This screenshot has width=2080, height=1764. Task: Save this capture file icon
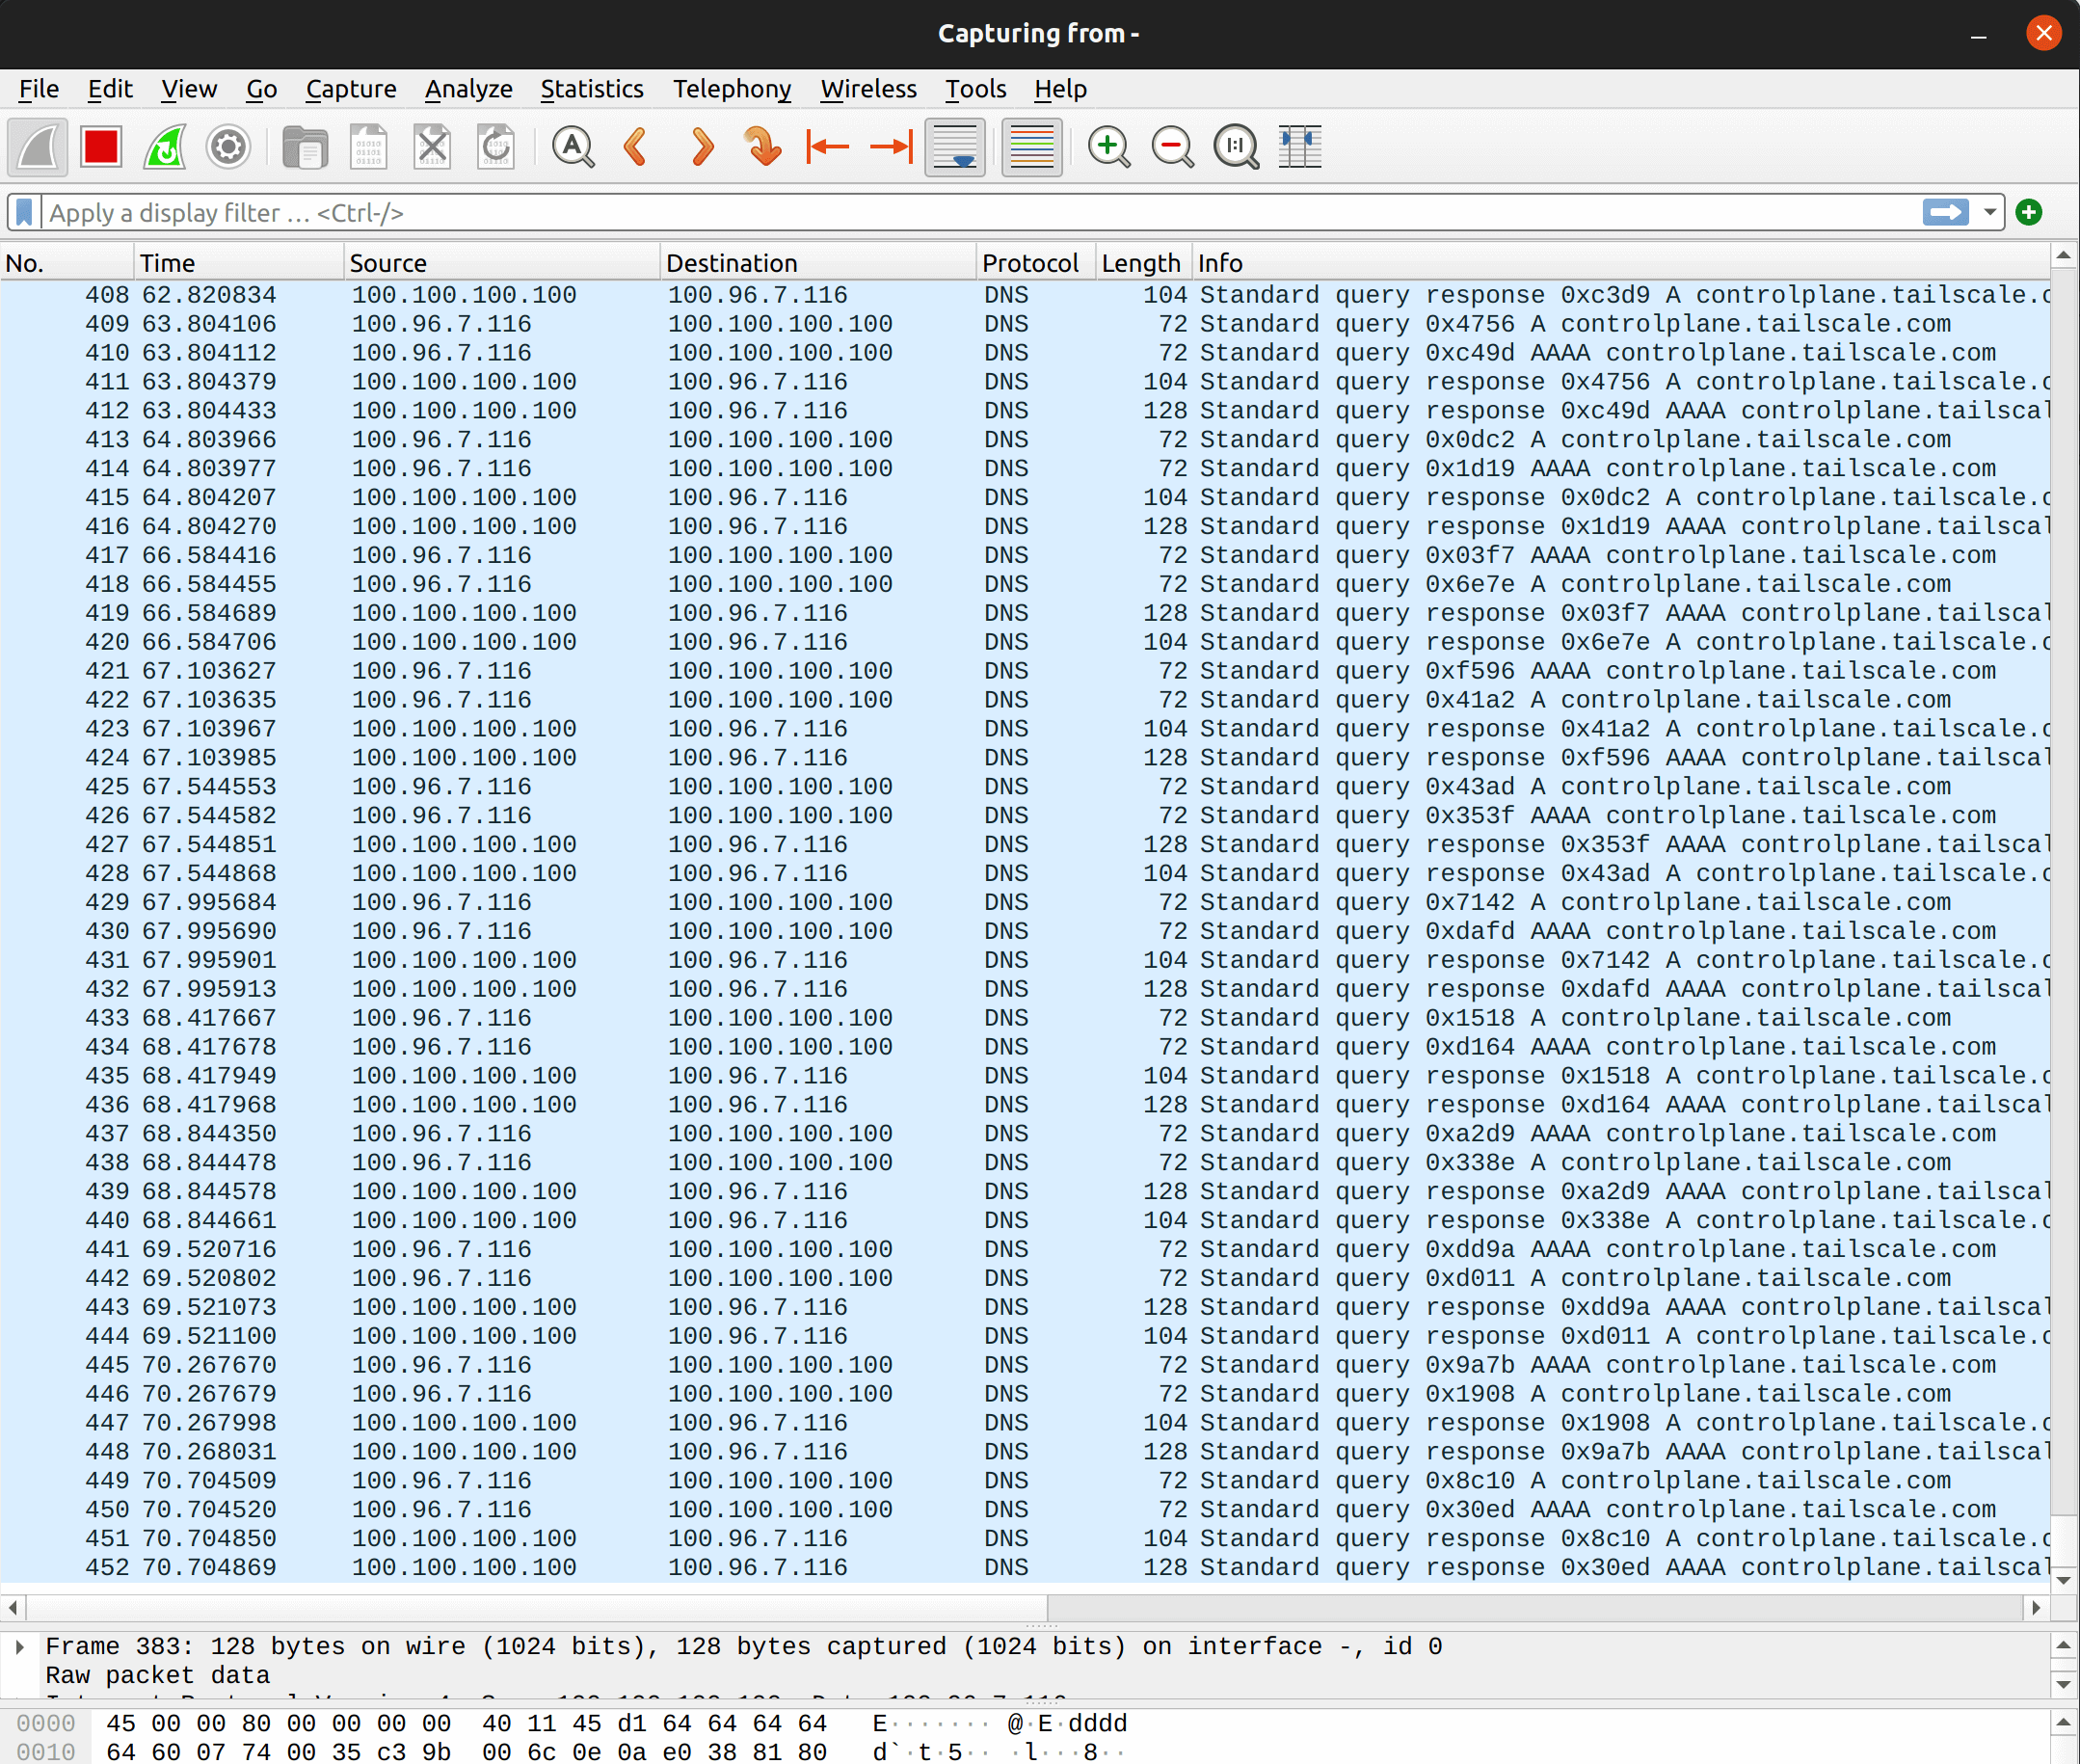368,147
